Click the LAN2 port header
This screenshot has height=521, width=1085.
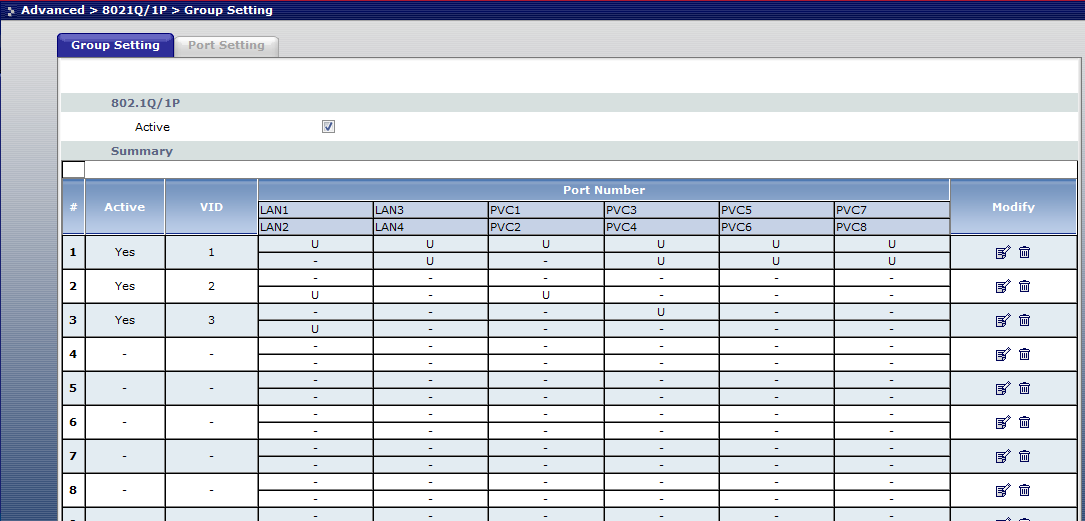316,227
